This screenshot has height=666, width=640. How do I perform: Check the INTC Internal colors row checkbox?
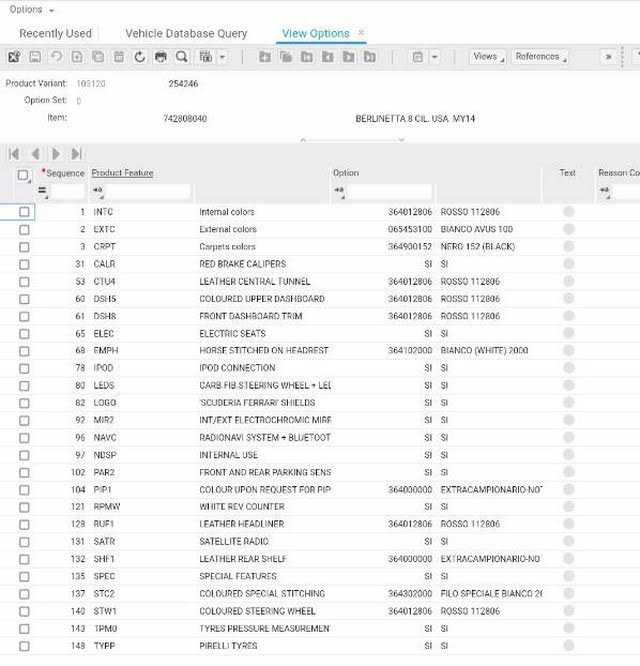24,212
